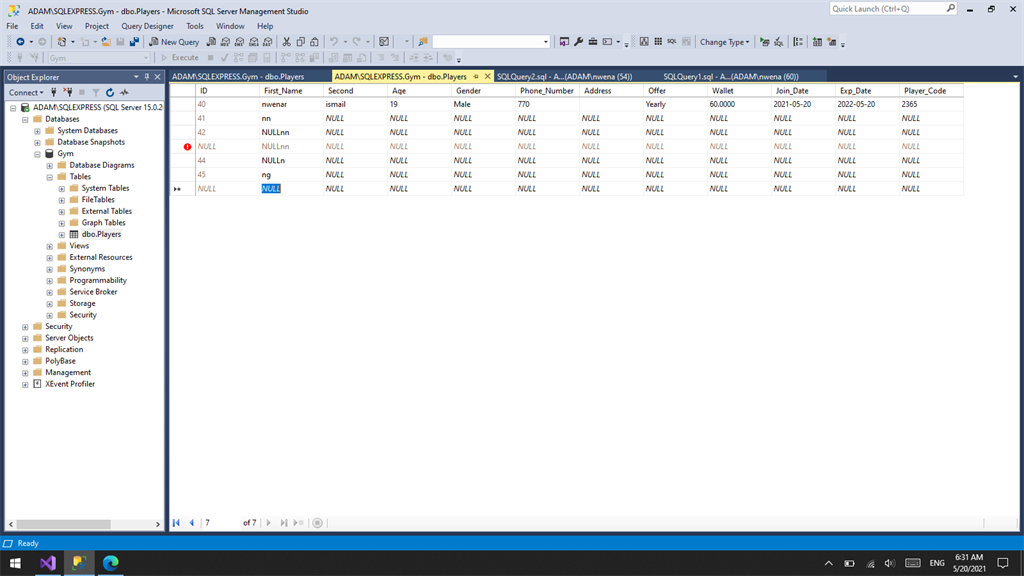This screenshot has height=576, width=1024.
Task: Expand the Programmability folder
Action: click(x=50, y=281)
